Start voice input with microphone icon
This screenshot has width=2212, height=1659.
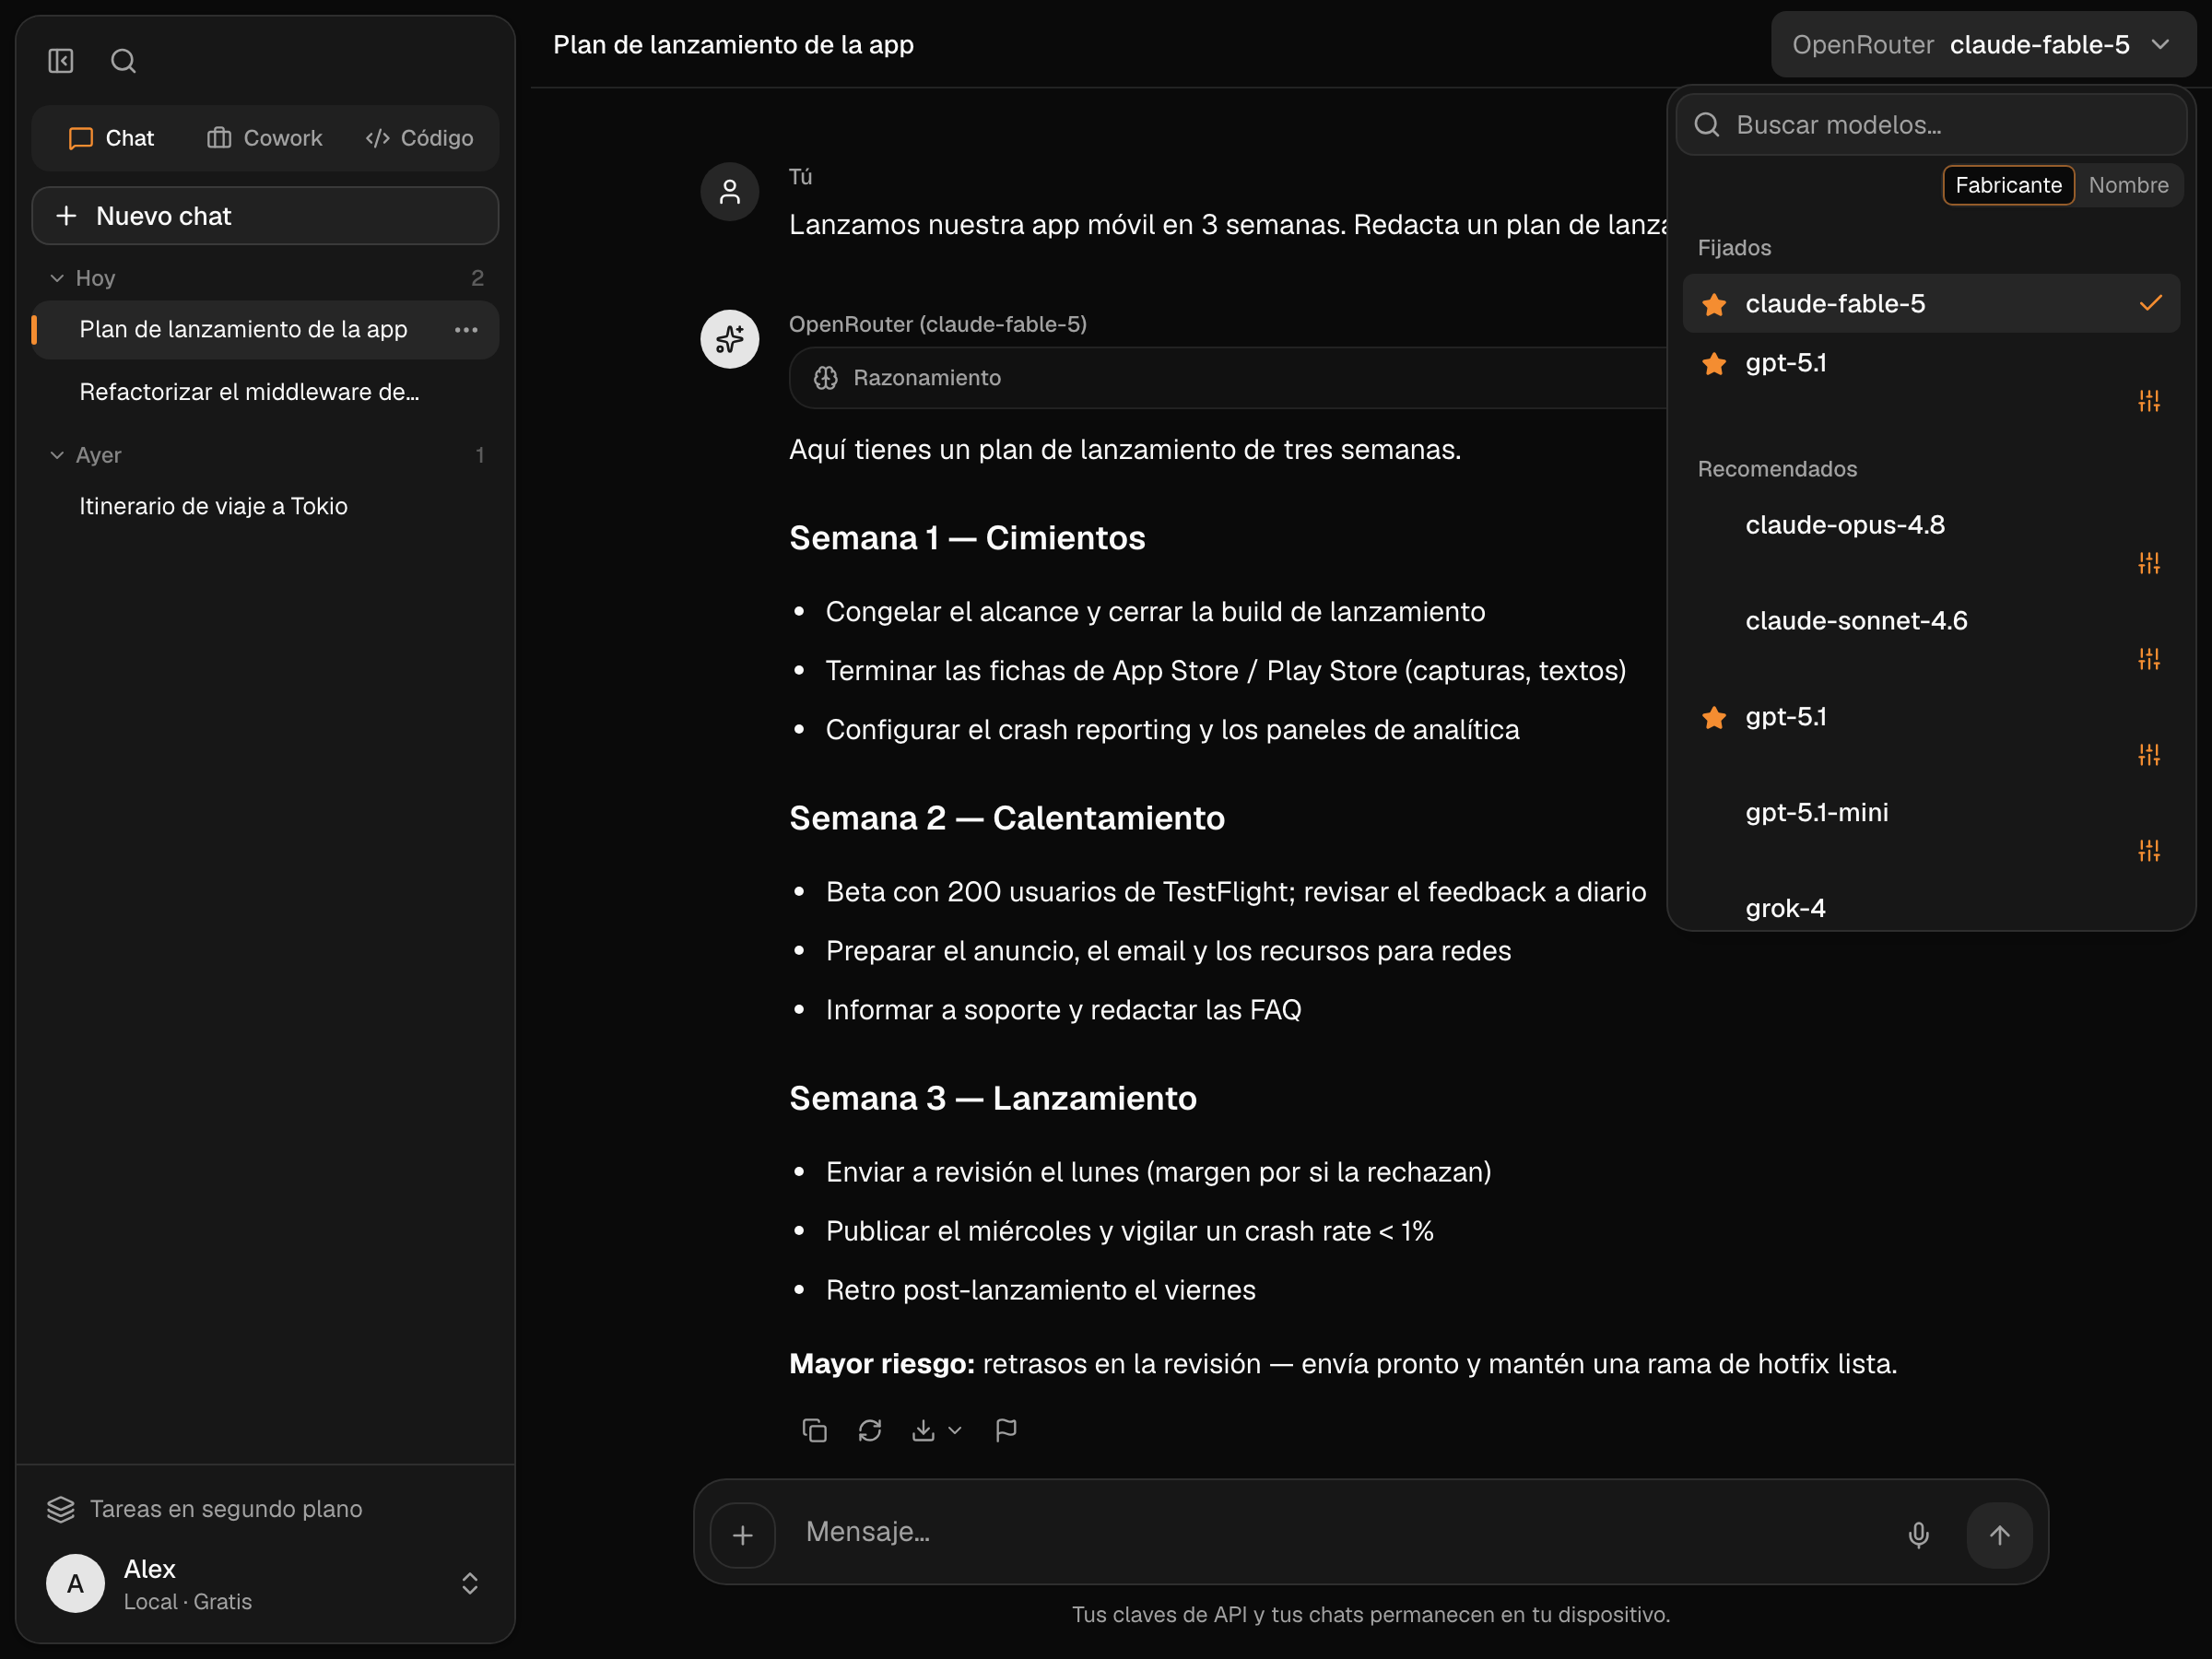1918,1535
